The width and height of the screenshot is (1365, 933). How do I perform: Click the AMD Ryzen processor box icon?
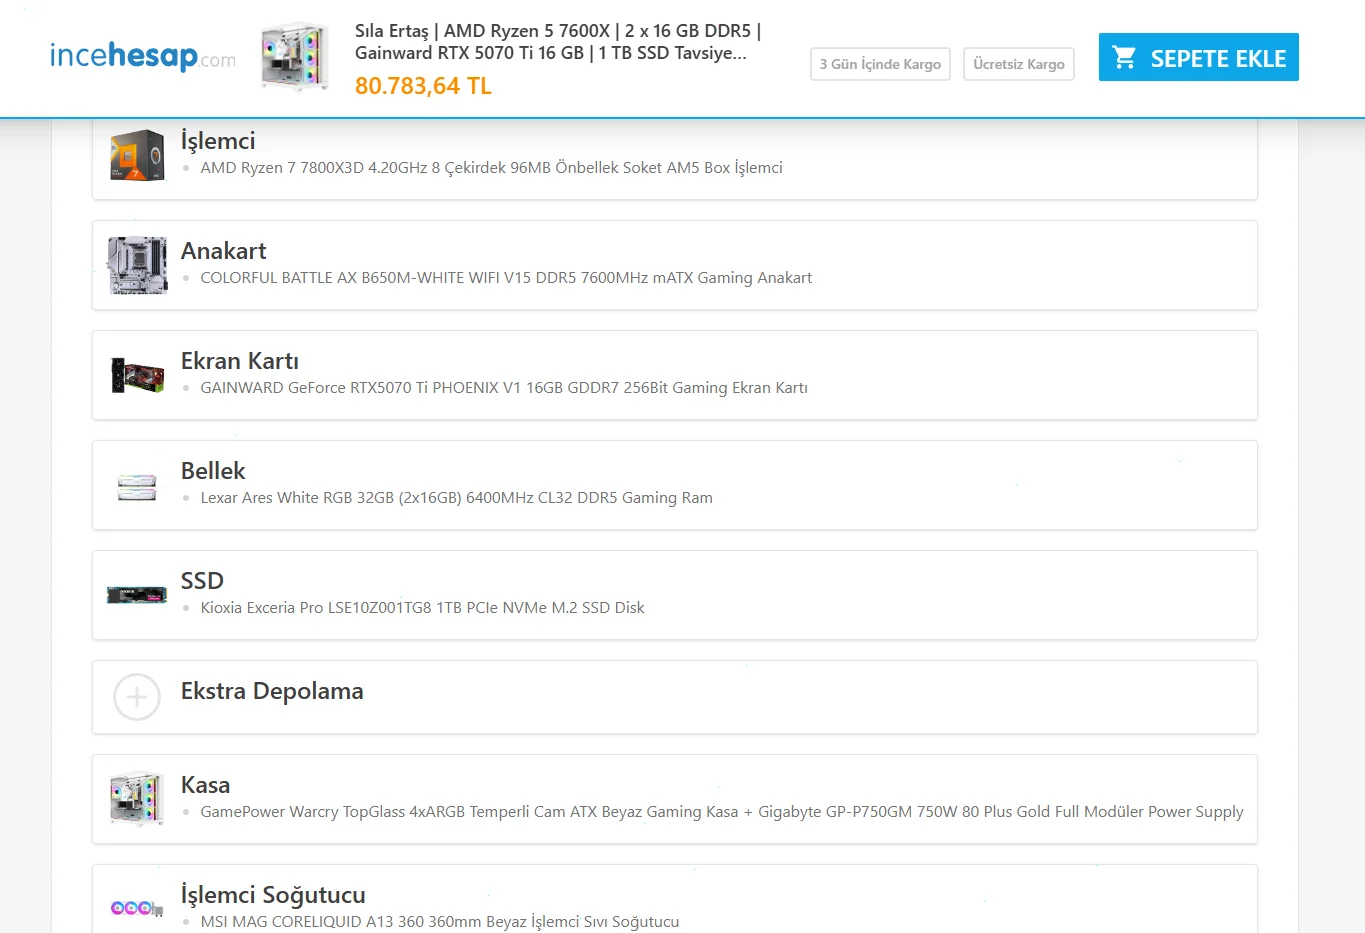(x=137, y=155)
